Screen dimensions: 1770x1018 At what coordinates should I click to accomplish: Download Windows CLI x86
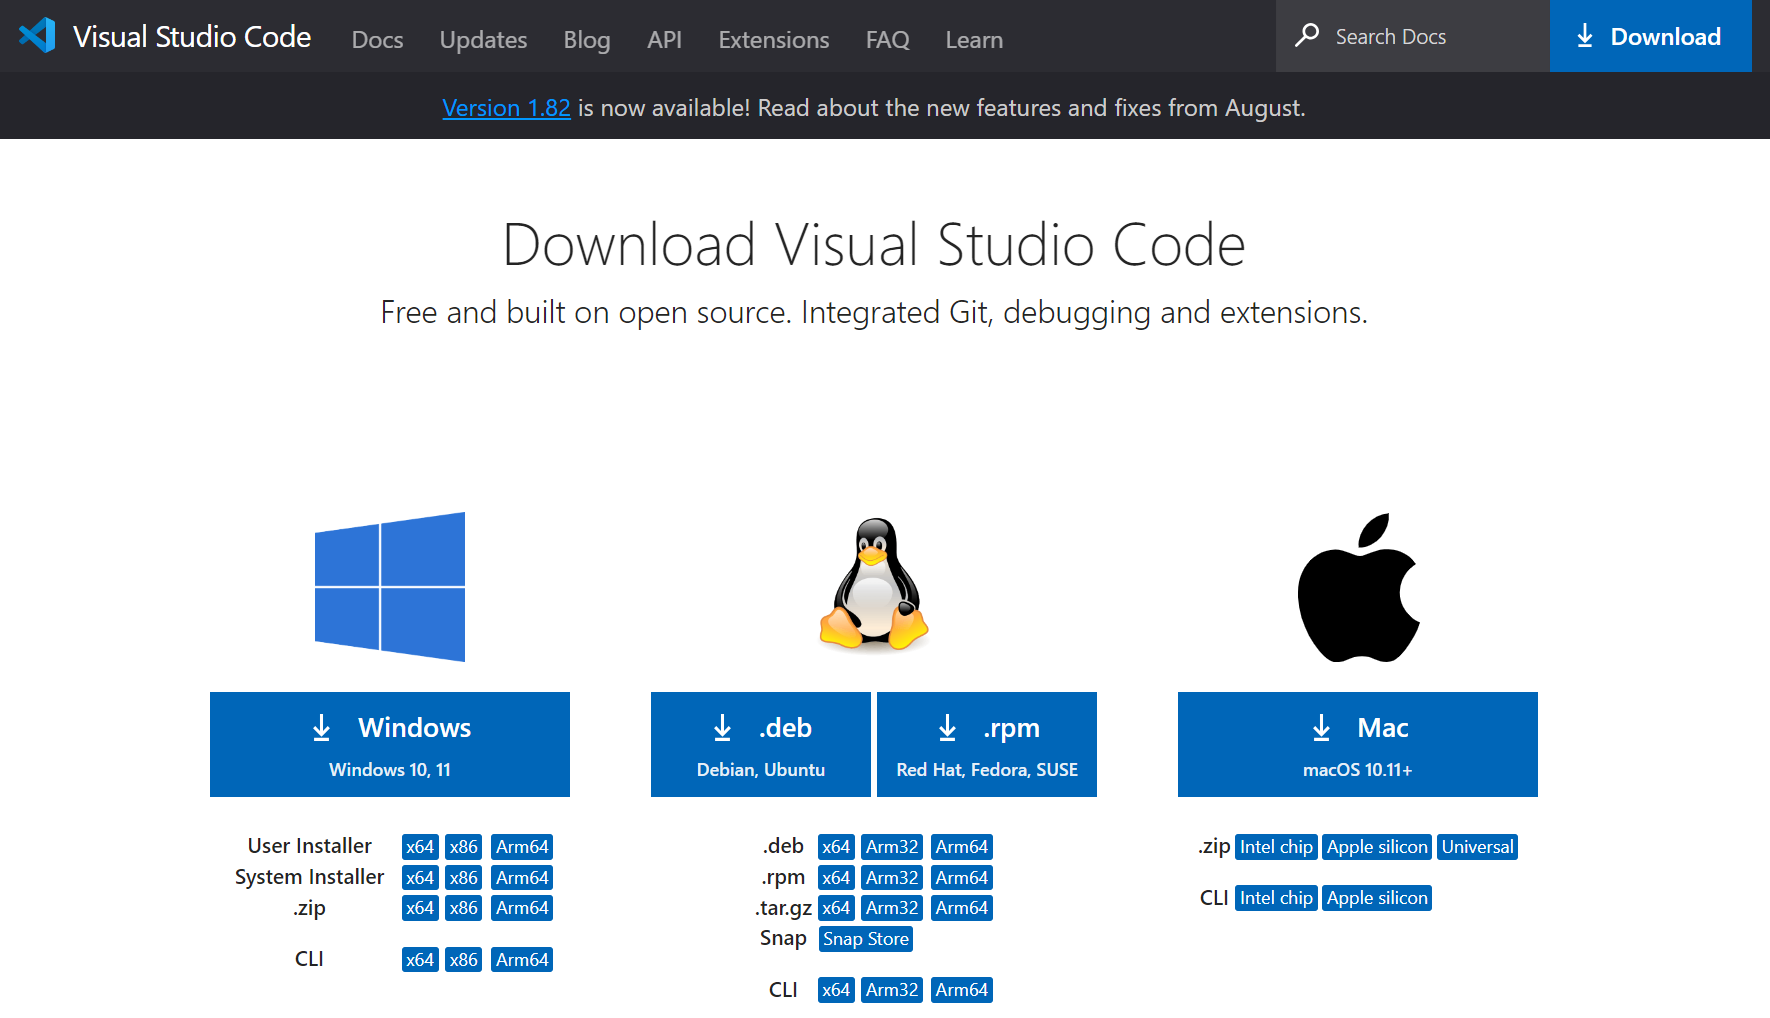(464, 960)
